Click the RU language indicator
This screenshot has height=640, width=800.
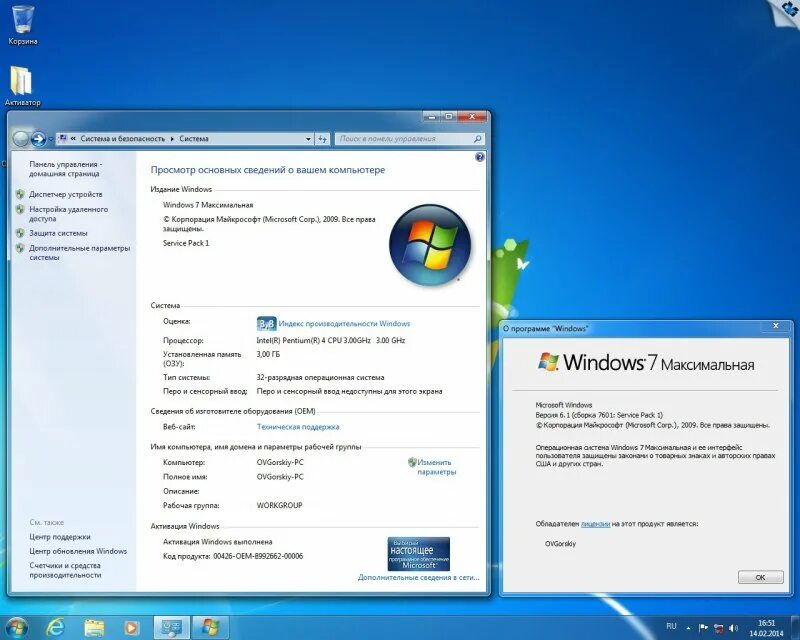pyautogui.click(x=671, y=626)
